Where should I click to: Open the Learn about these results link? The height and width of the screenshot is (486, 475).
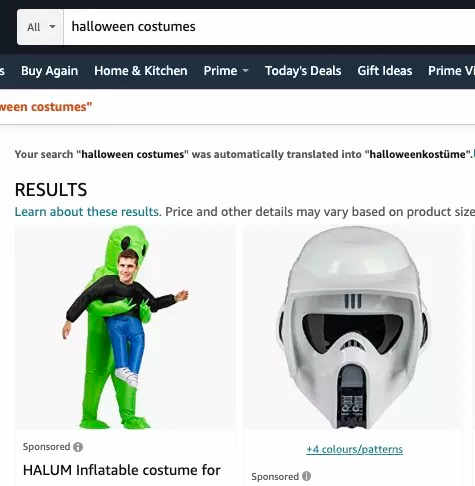(x=87, y=212)
